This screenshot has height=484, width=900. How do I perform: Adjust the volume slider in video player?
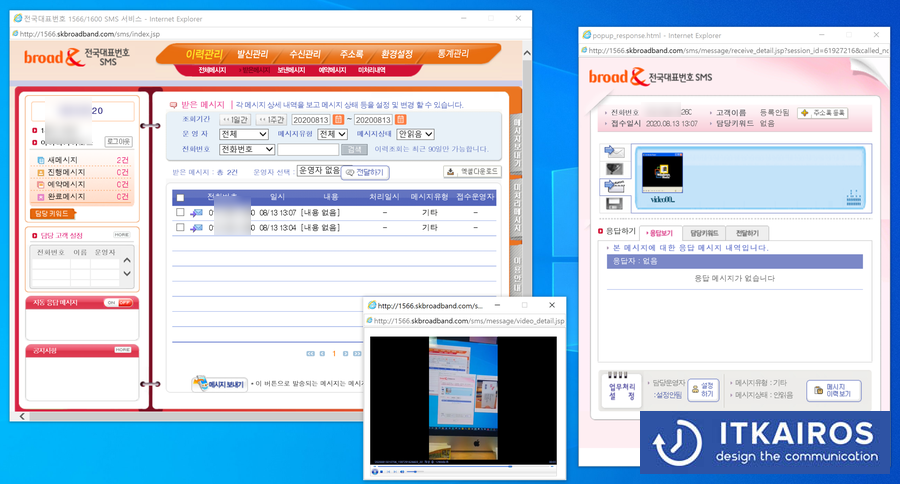[416, 471]
